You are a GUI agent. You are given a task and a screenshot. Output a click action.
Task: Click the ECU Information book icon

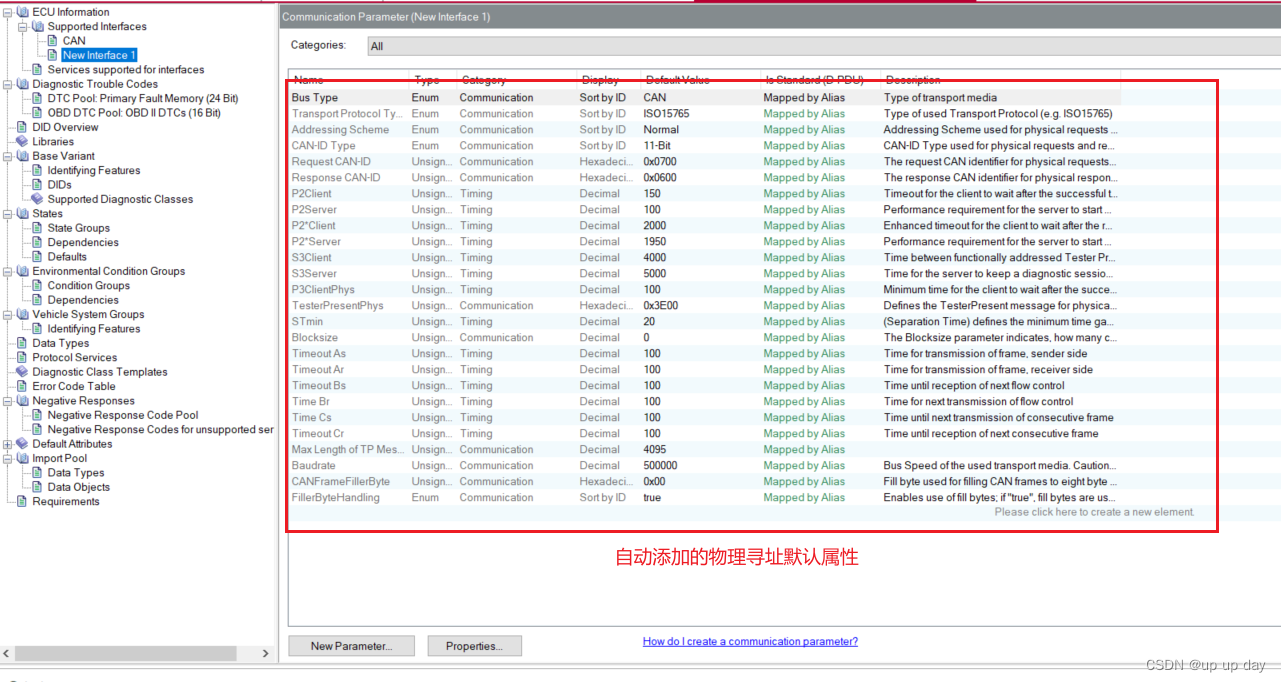tap(24, 11)
